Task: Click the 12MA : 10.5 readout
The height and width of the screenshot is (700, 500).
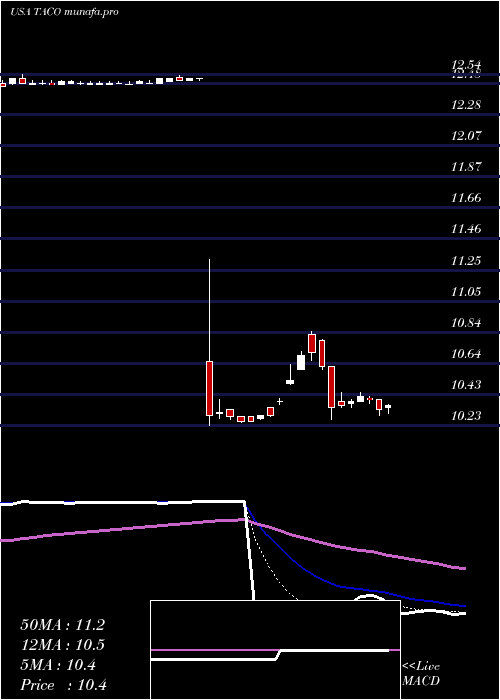Action: [x=62, y=645]
